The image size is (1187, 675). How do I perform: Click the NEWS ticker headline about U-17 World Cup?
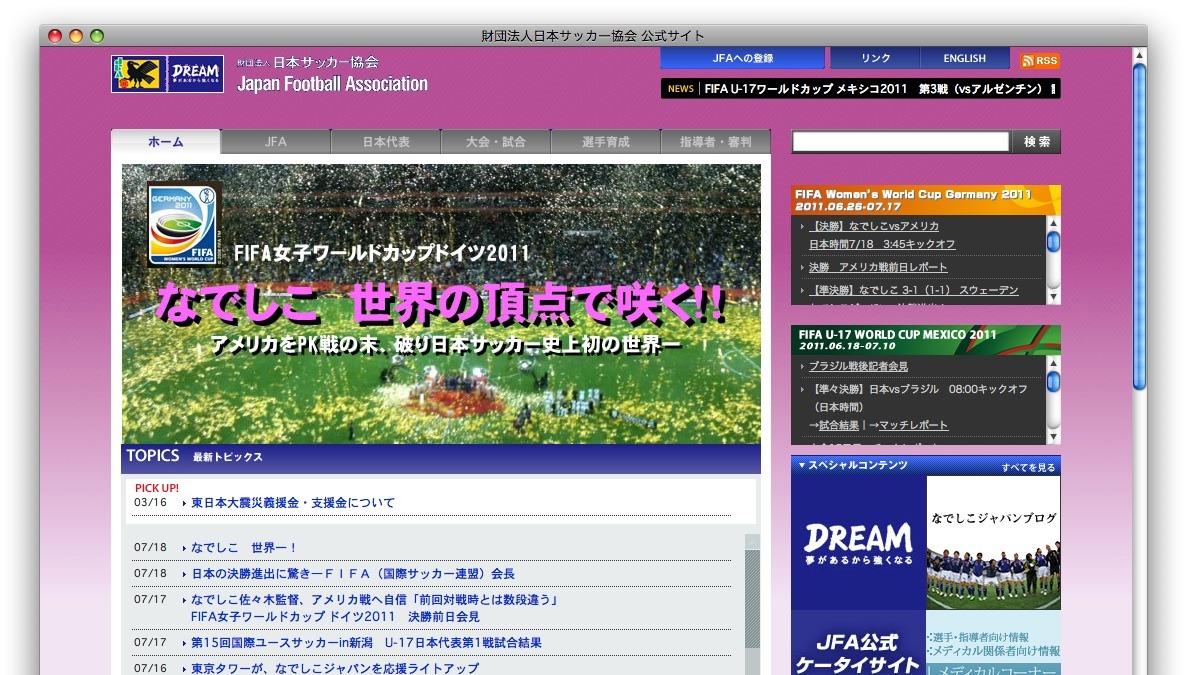pos(878,89)
